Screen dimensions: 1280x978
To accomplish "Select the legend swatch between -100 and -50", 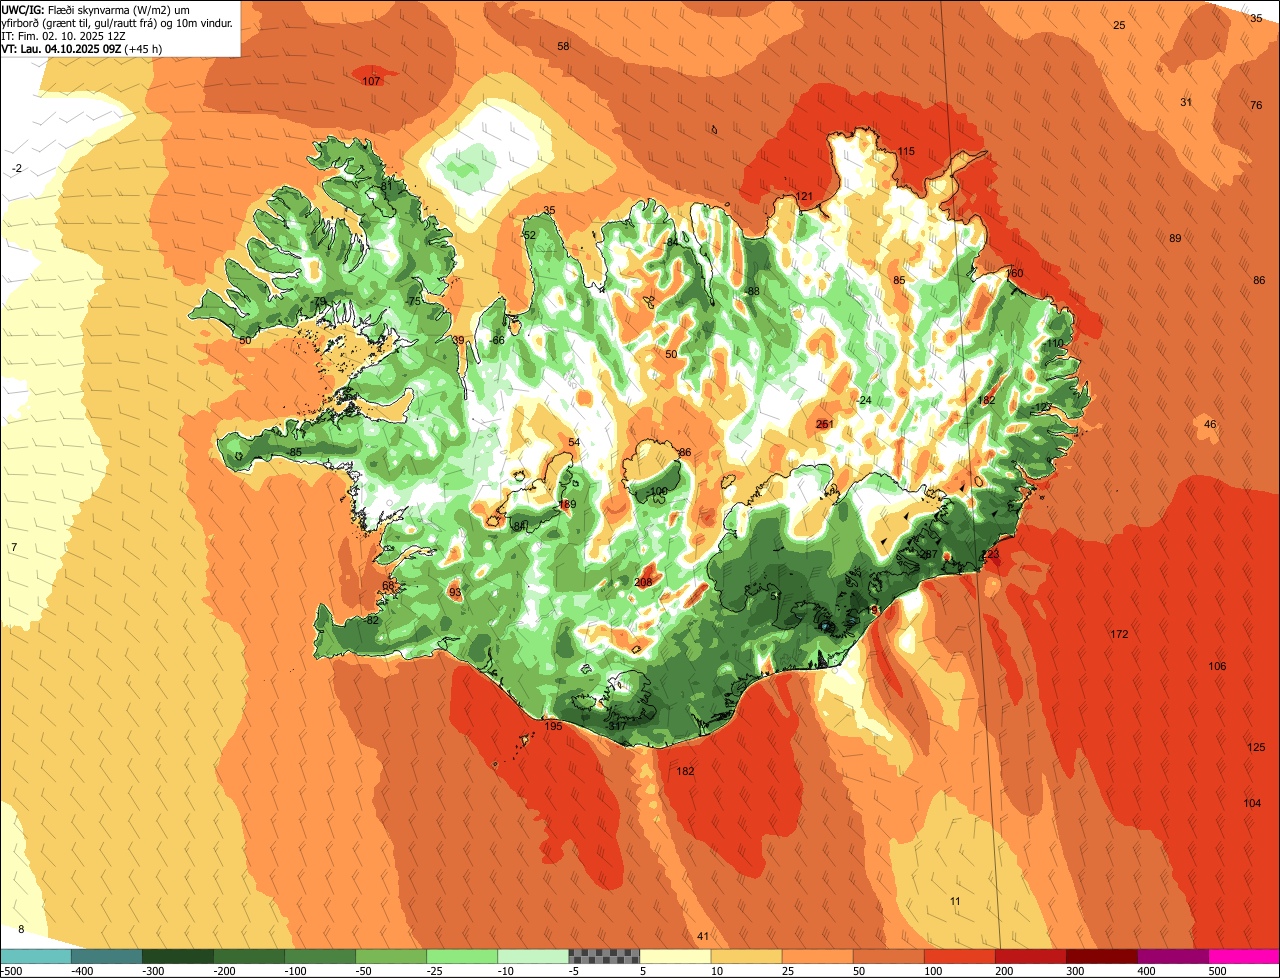I will (320, 956).
